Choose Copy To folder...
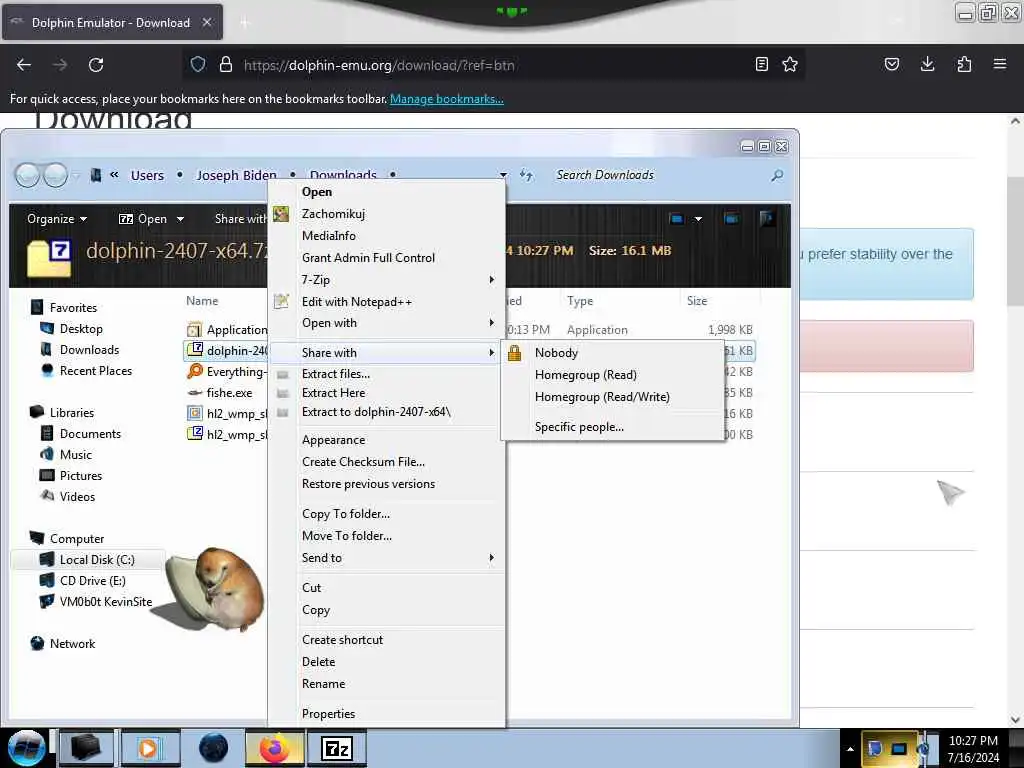 [x=387, y=514]
